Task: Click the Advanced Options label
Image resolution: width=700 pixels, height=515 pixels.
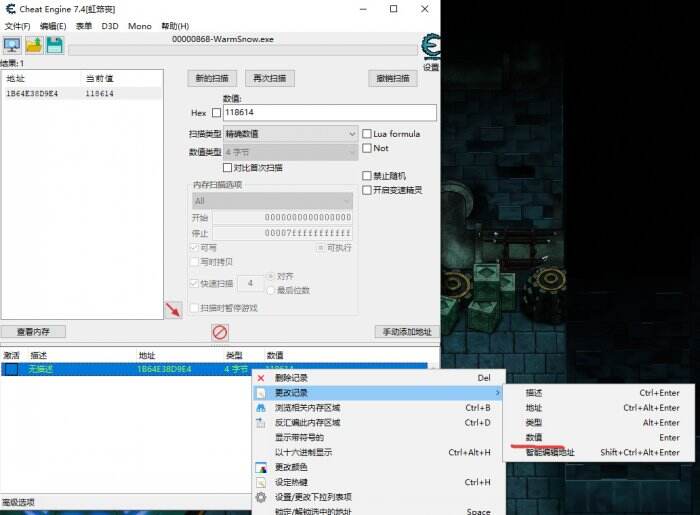Action: point(18,502)
